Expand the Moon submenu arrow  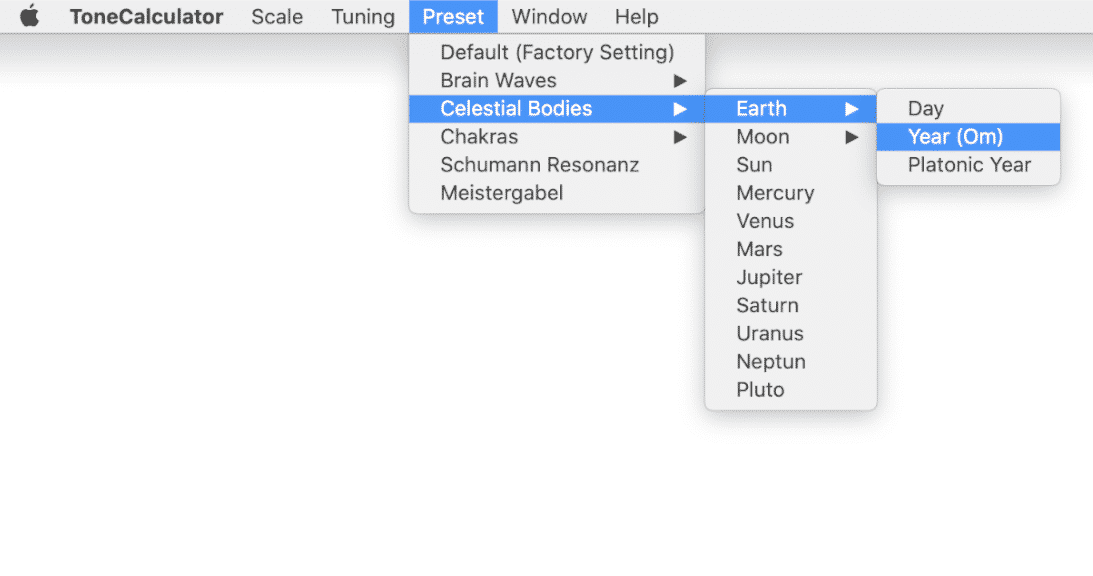[x=851, y=137]
